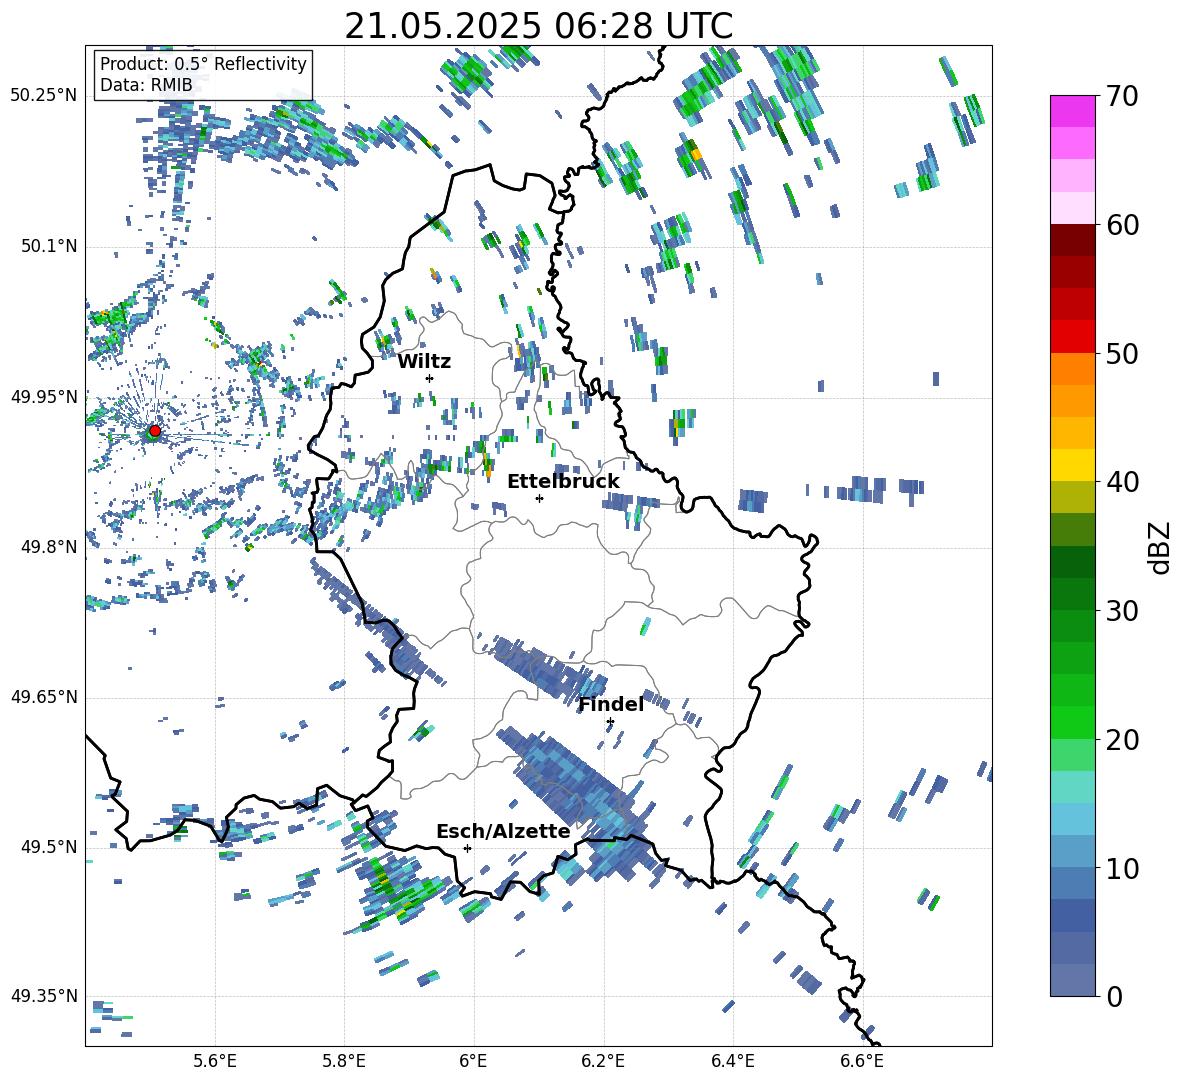Click the colorbar tick value 50
The width and height of the screenshot is (1184, 1081).
(1121, 354)
